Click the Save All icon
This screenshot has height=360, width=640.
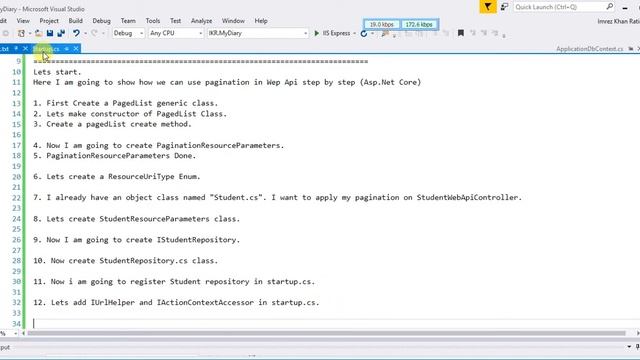[x=61, y=33]
